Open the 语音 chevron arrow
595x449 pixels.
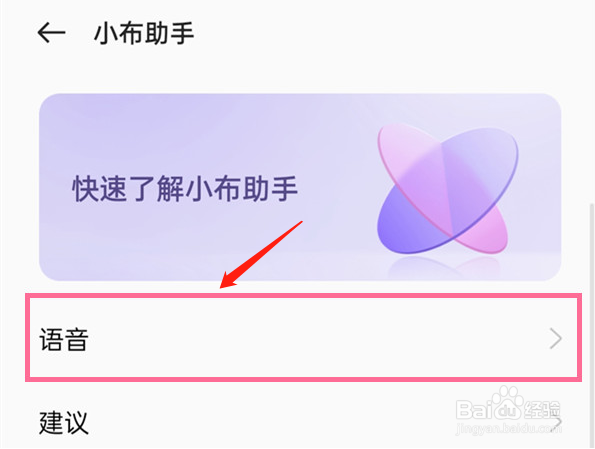(555, 339)
